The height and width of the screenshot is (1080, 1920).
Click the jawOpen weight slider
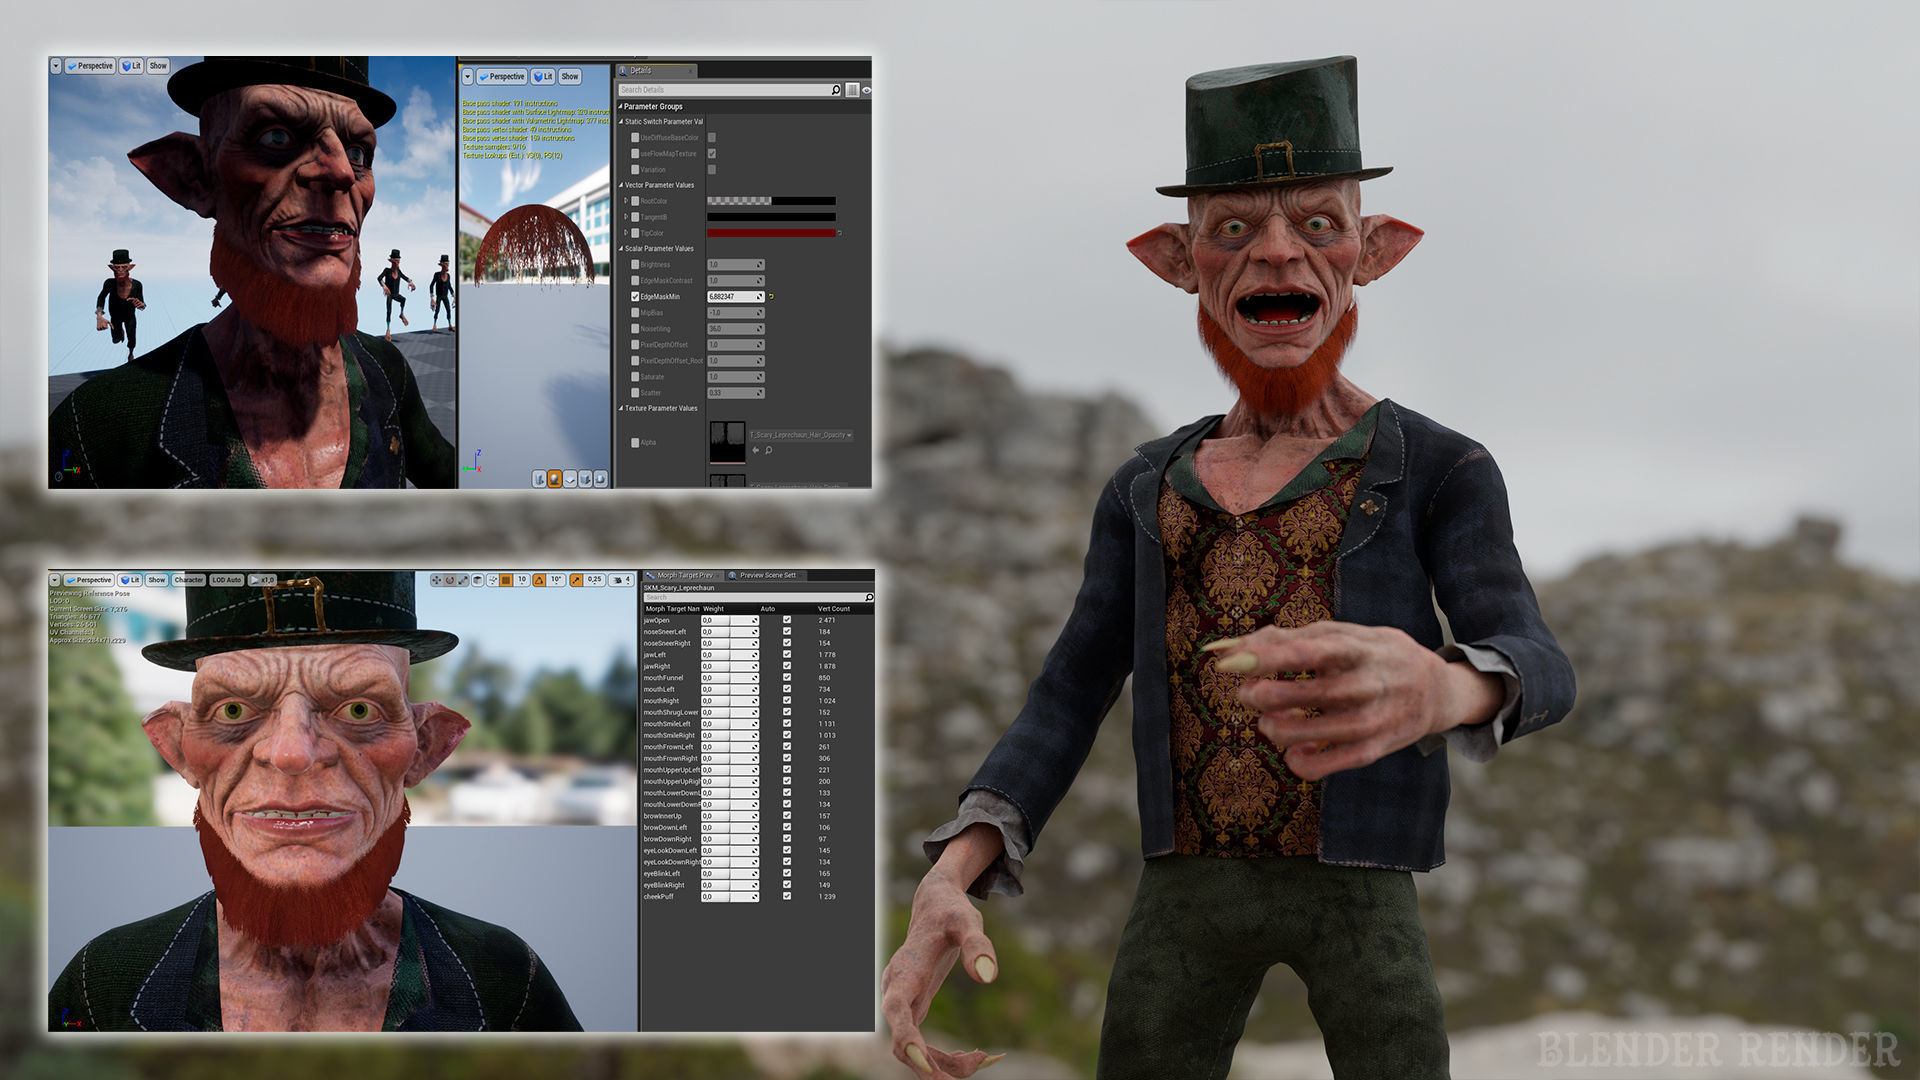click(x=730, y=620)
